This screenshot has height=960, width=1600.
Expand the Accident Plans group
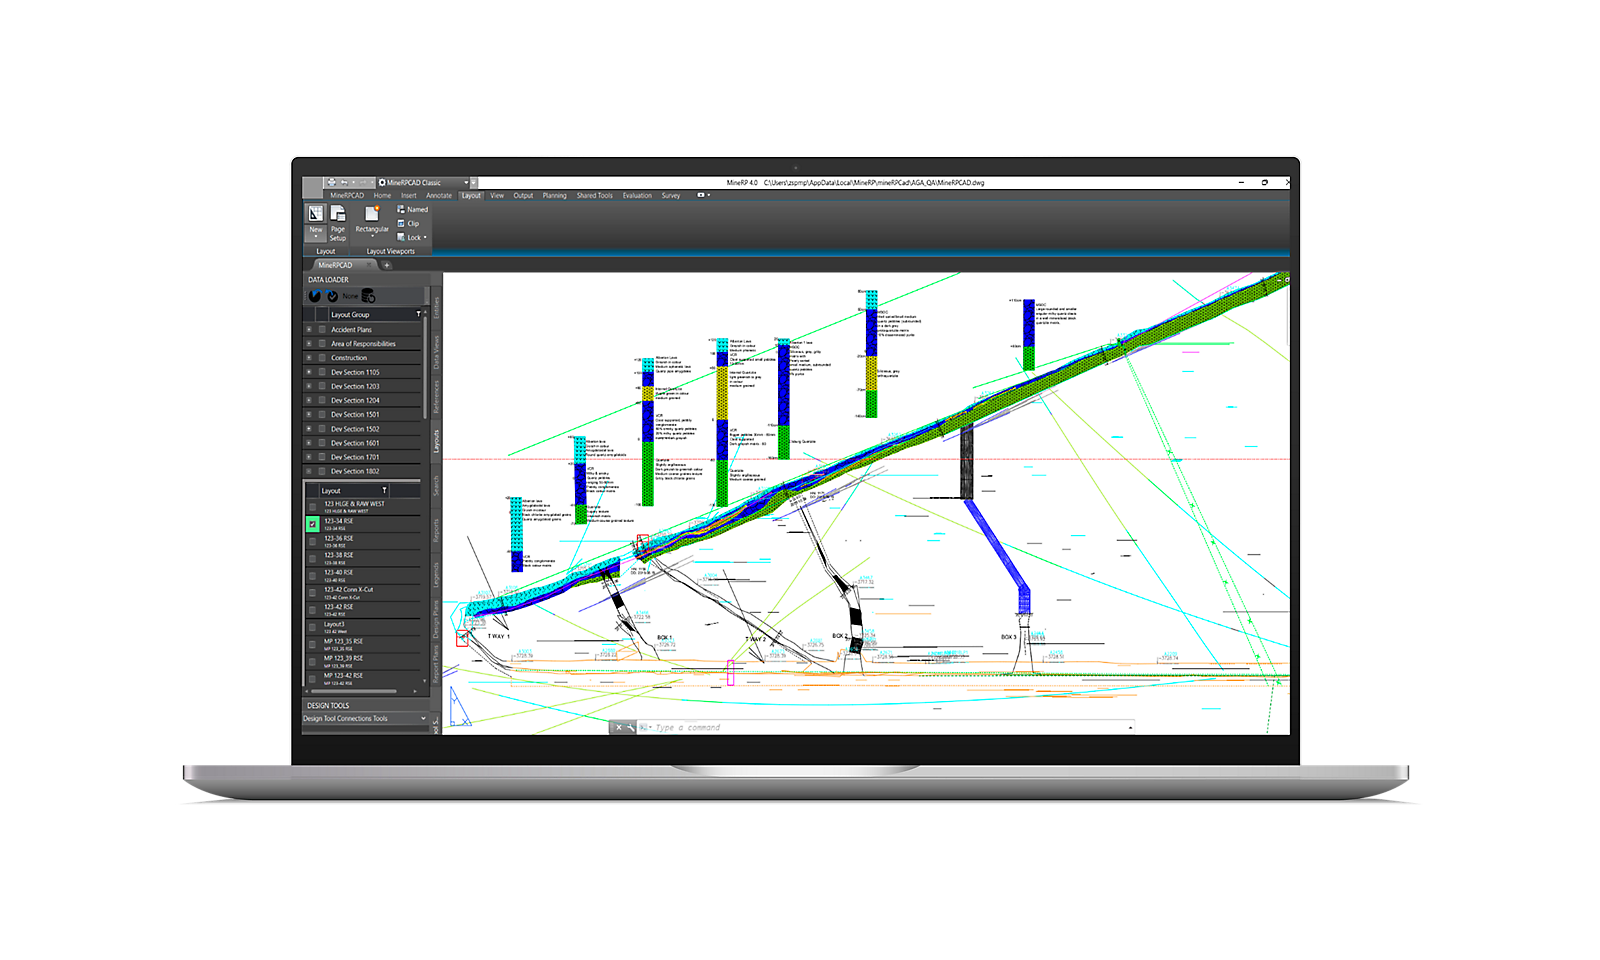[x=309, y=329]
